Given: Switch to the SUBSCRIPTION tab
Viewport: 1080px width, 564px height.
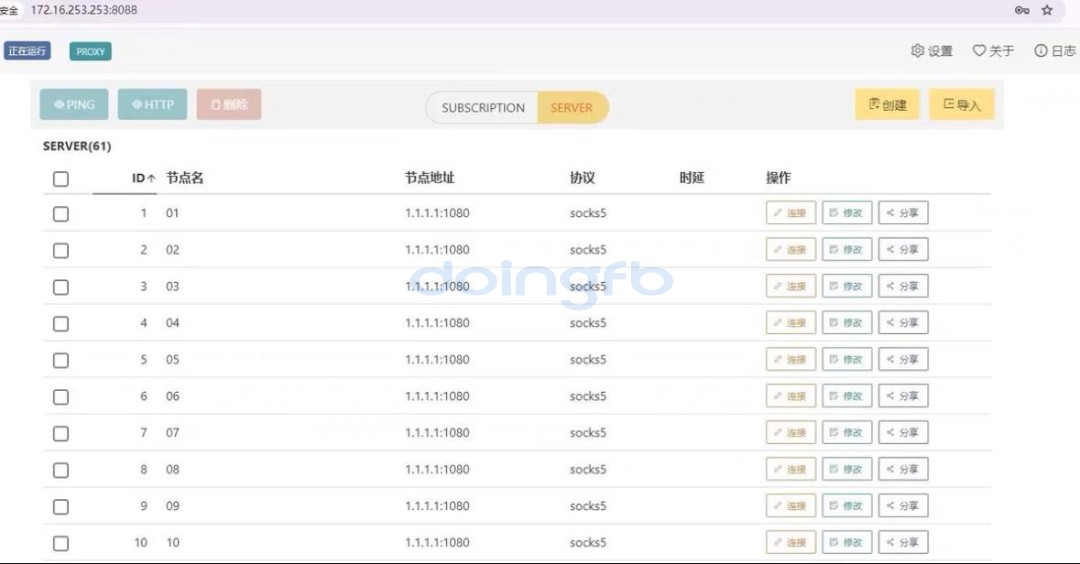Looking at the screenshot, I should click(483, 108).
